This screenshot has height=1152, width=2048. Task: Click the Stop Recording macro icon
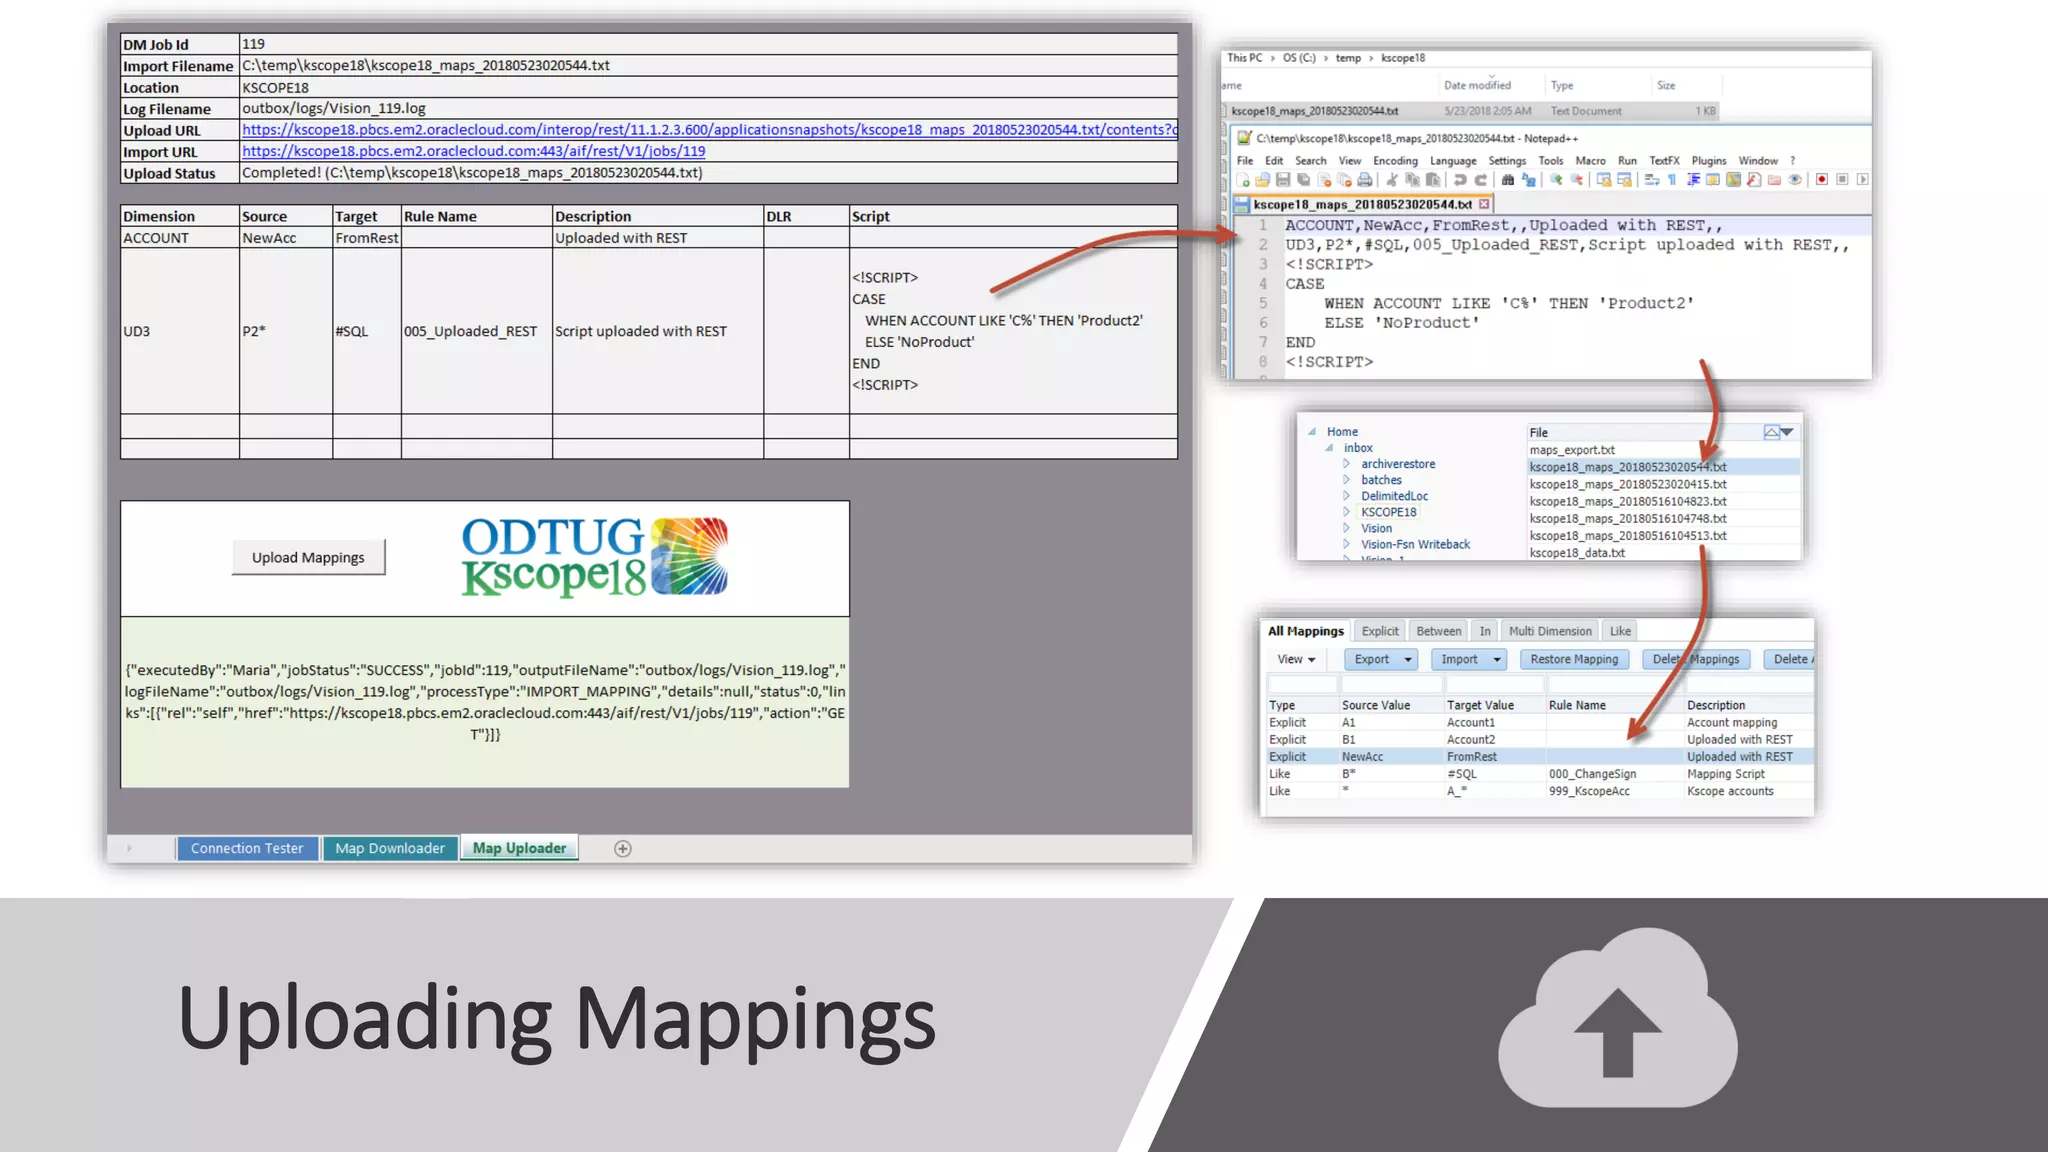(1842, 180)
